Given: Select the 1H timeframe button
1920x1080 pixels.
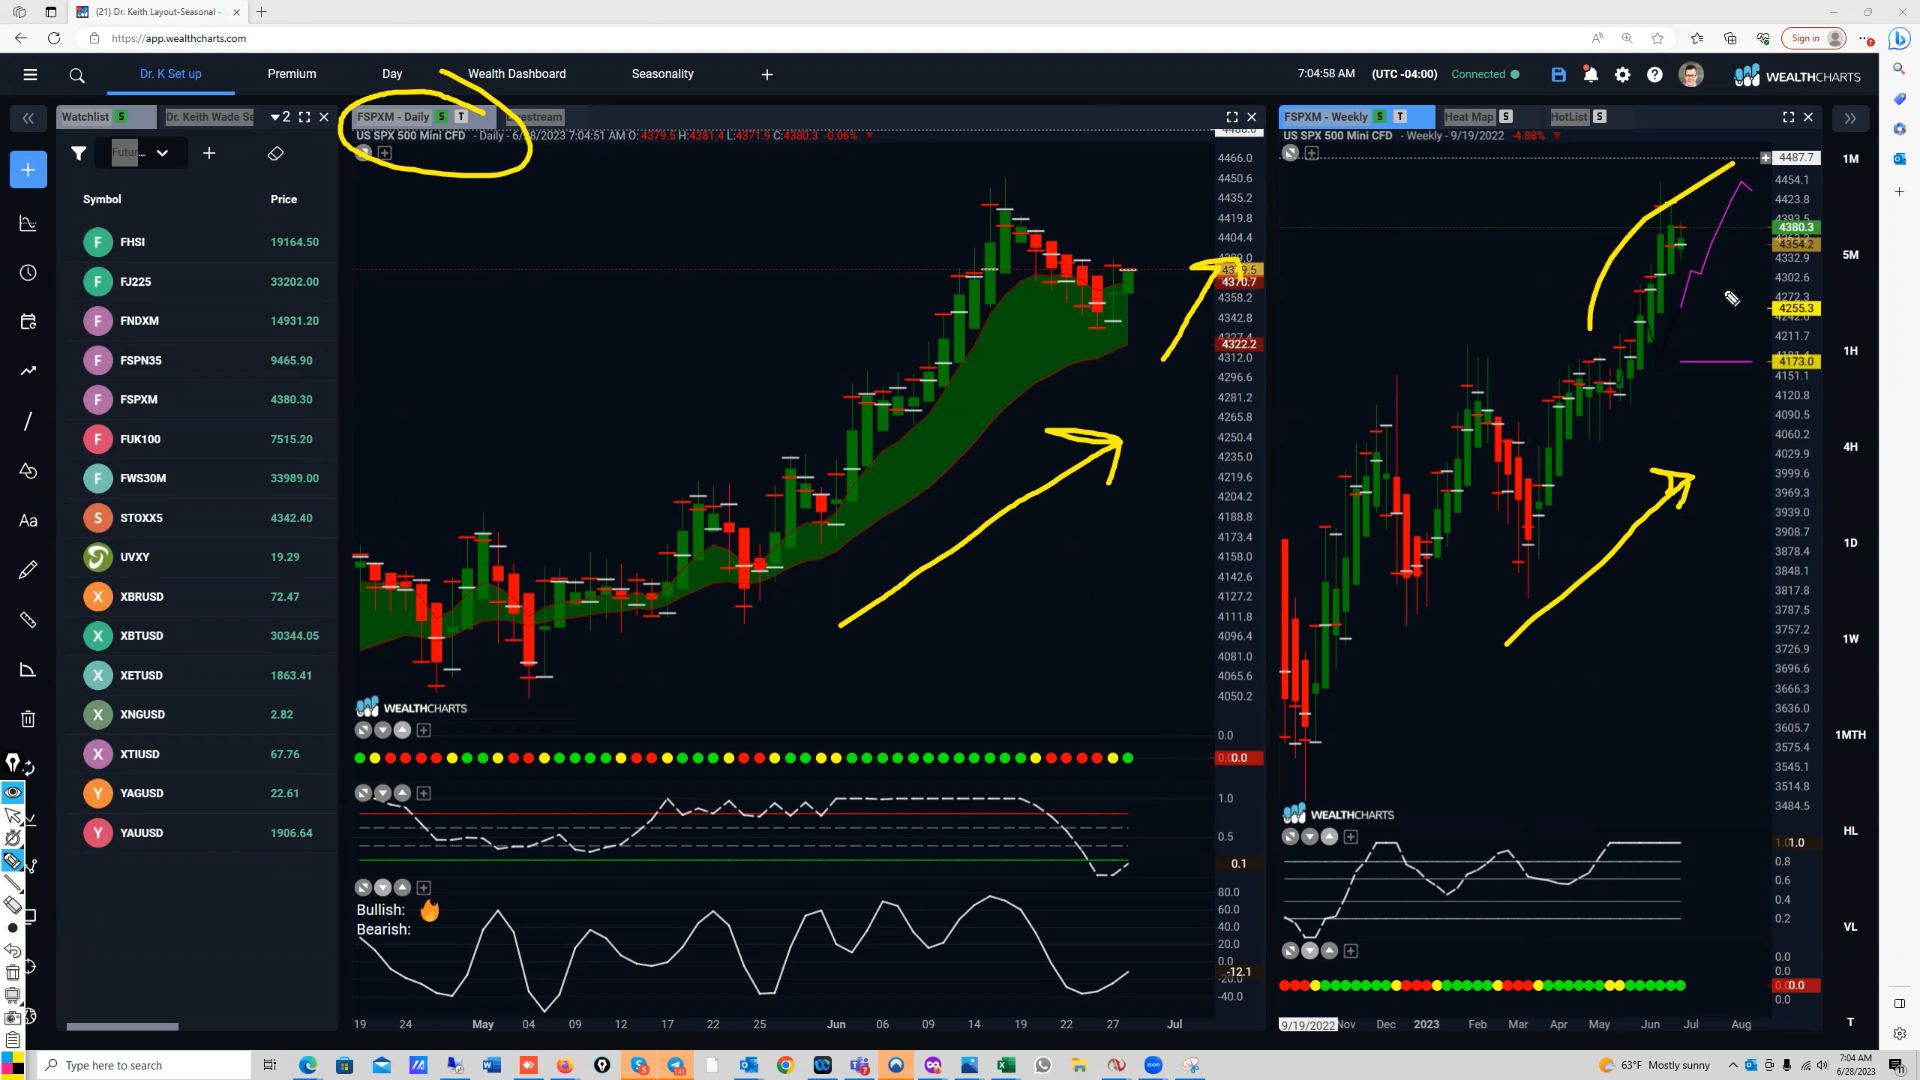Looking at the screenshot, I should 1851,351.
